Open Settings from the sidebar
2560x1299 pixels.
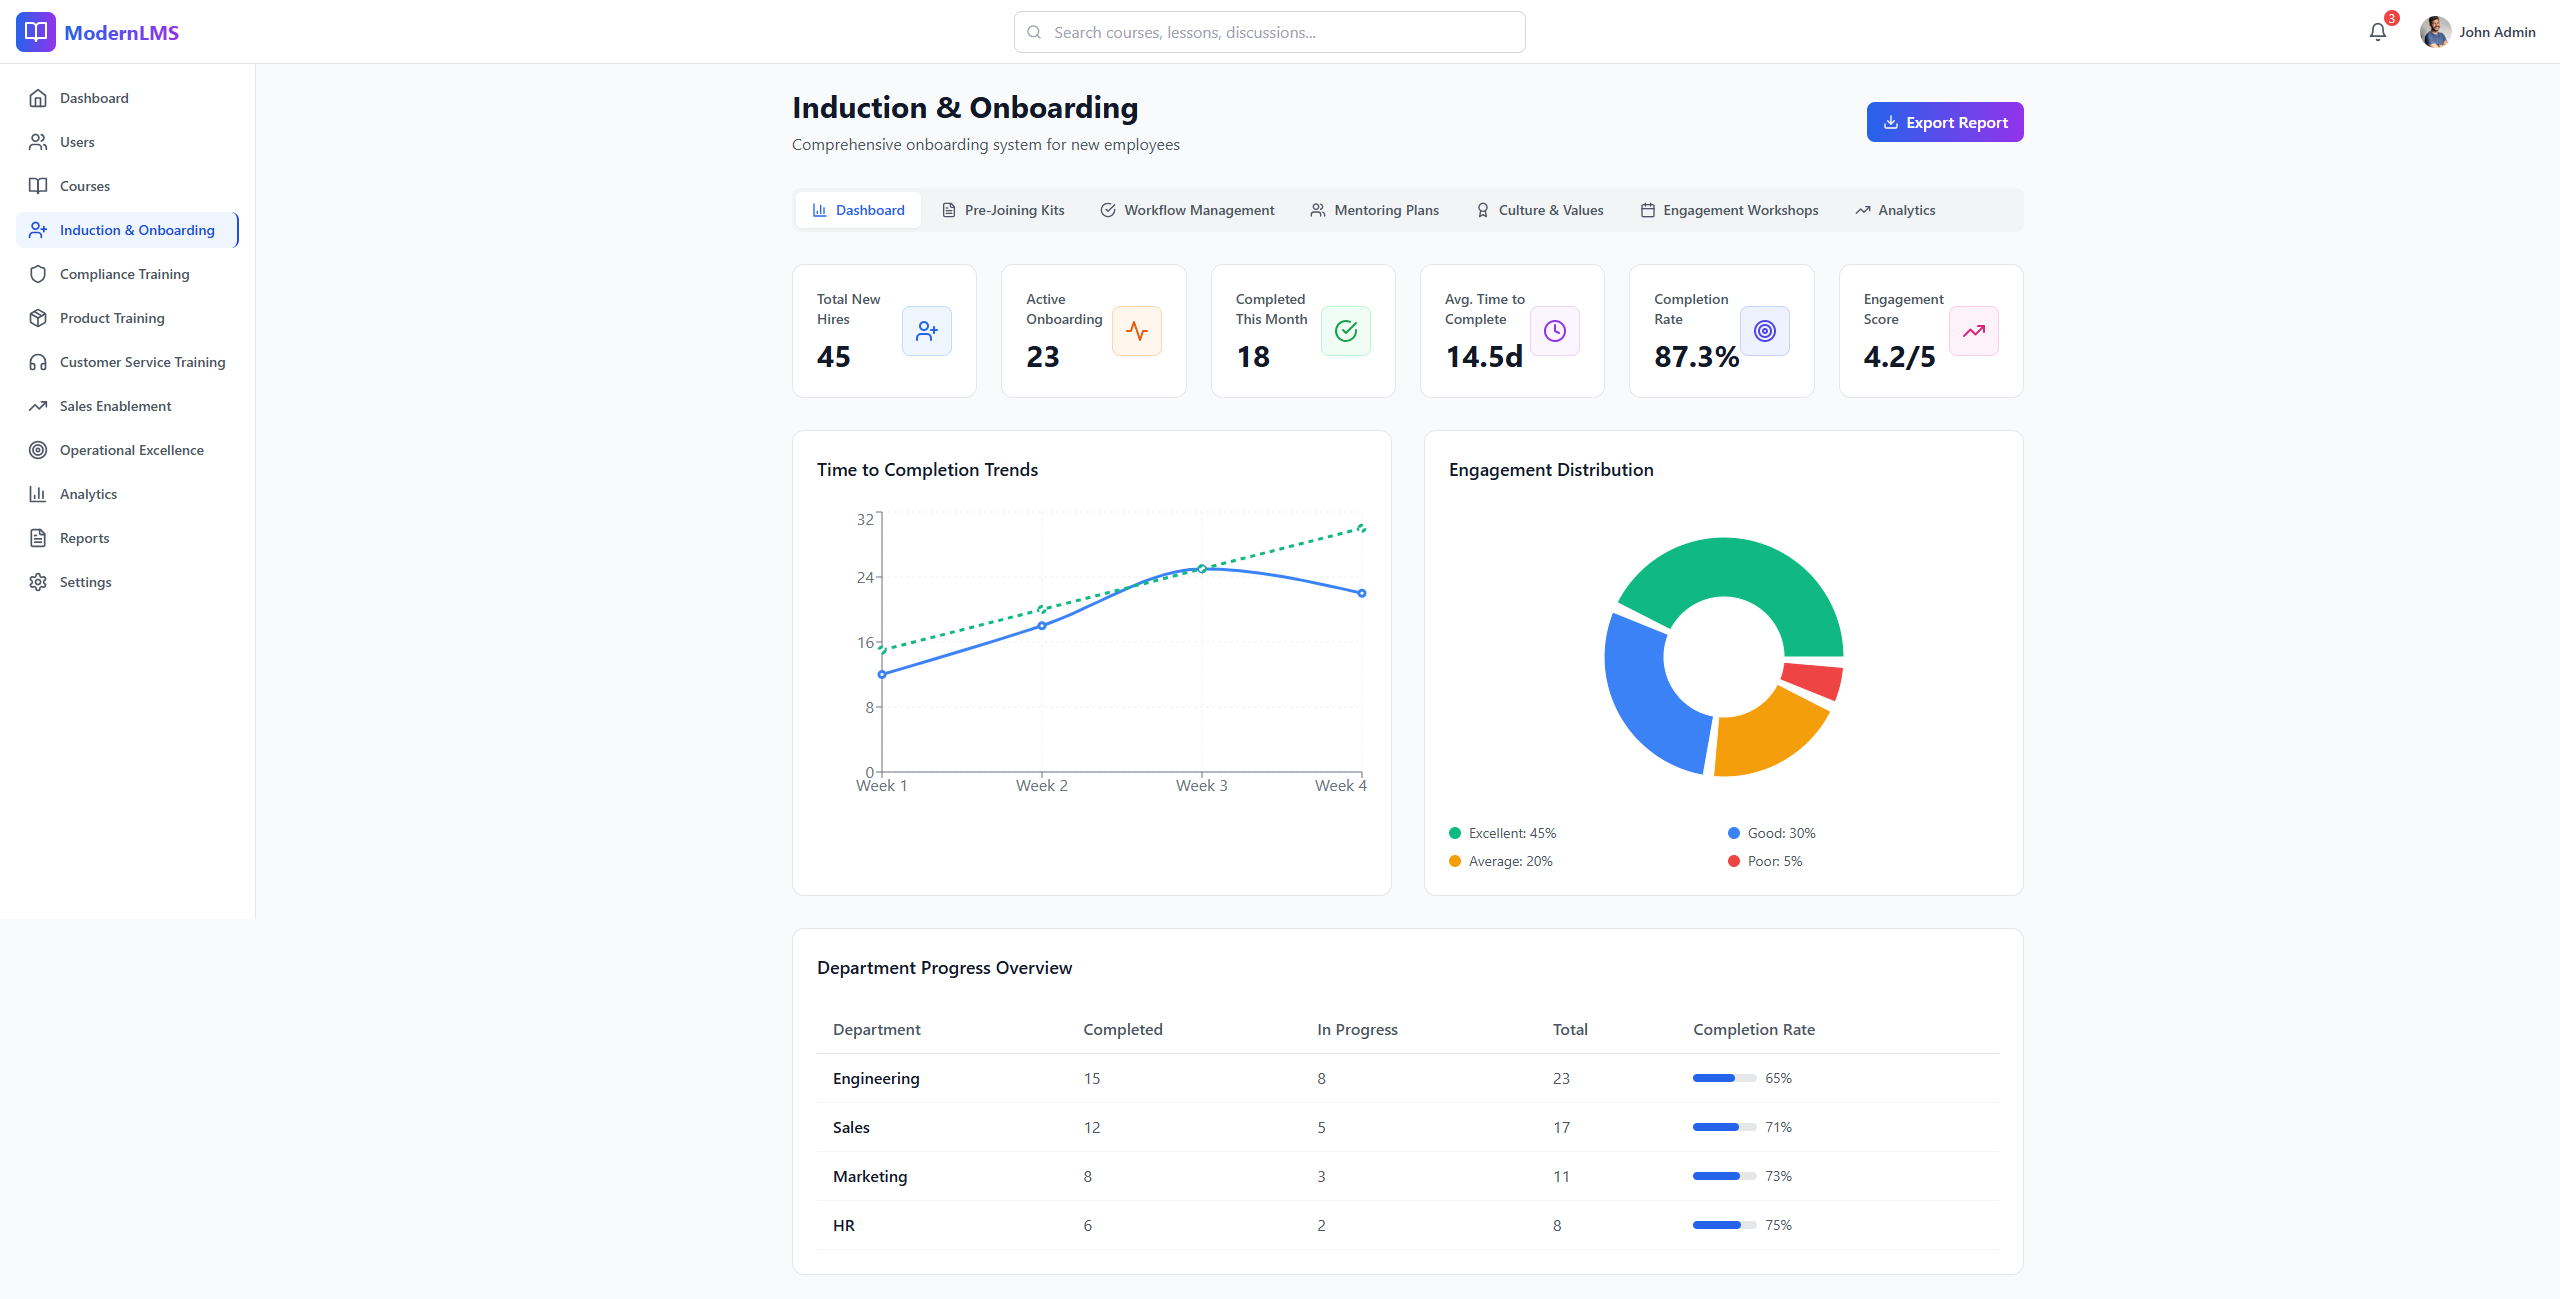85,582
